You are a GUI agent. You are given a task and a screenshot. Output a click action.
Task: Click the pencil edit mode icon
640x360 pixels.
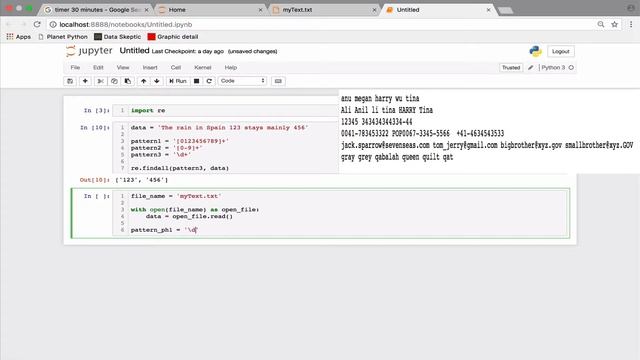[531, 67]
